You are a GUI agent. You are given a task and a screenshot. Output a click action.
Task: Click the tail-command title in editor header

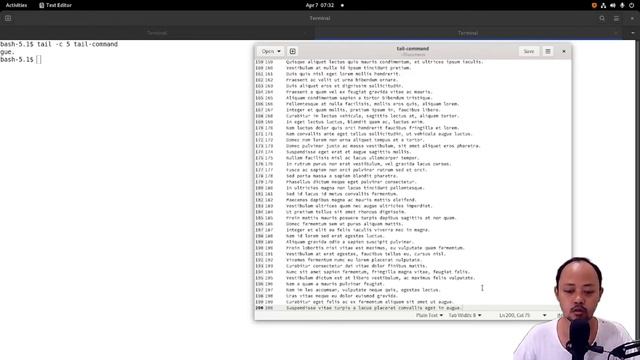point(413,49)
